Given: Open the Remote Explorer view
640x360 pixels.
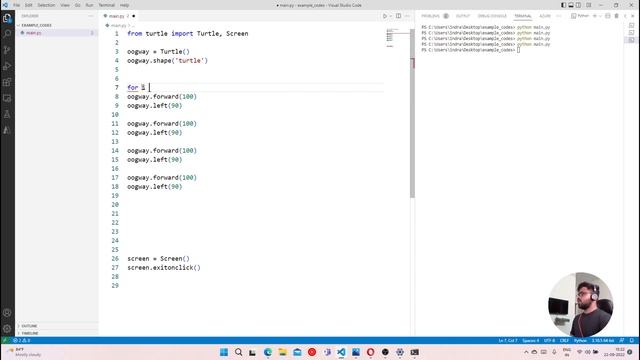Looking at the screenshot, I should click(x=7, y=98).
